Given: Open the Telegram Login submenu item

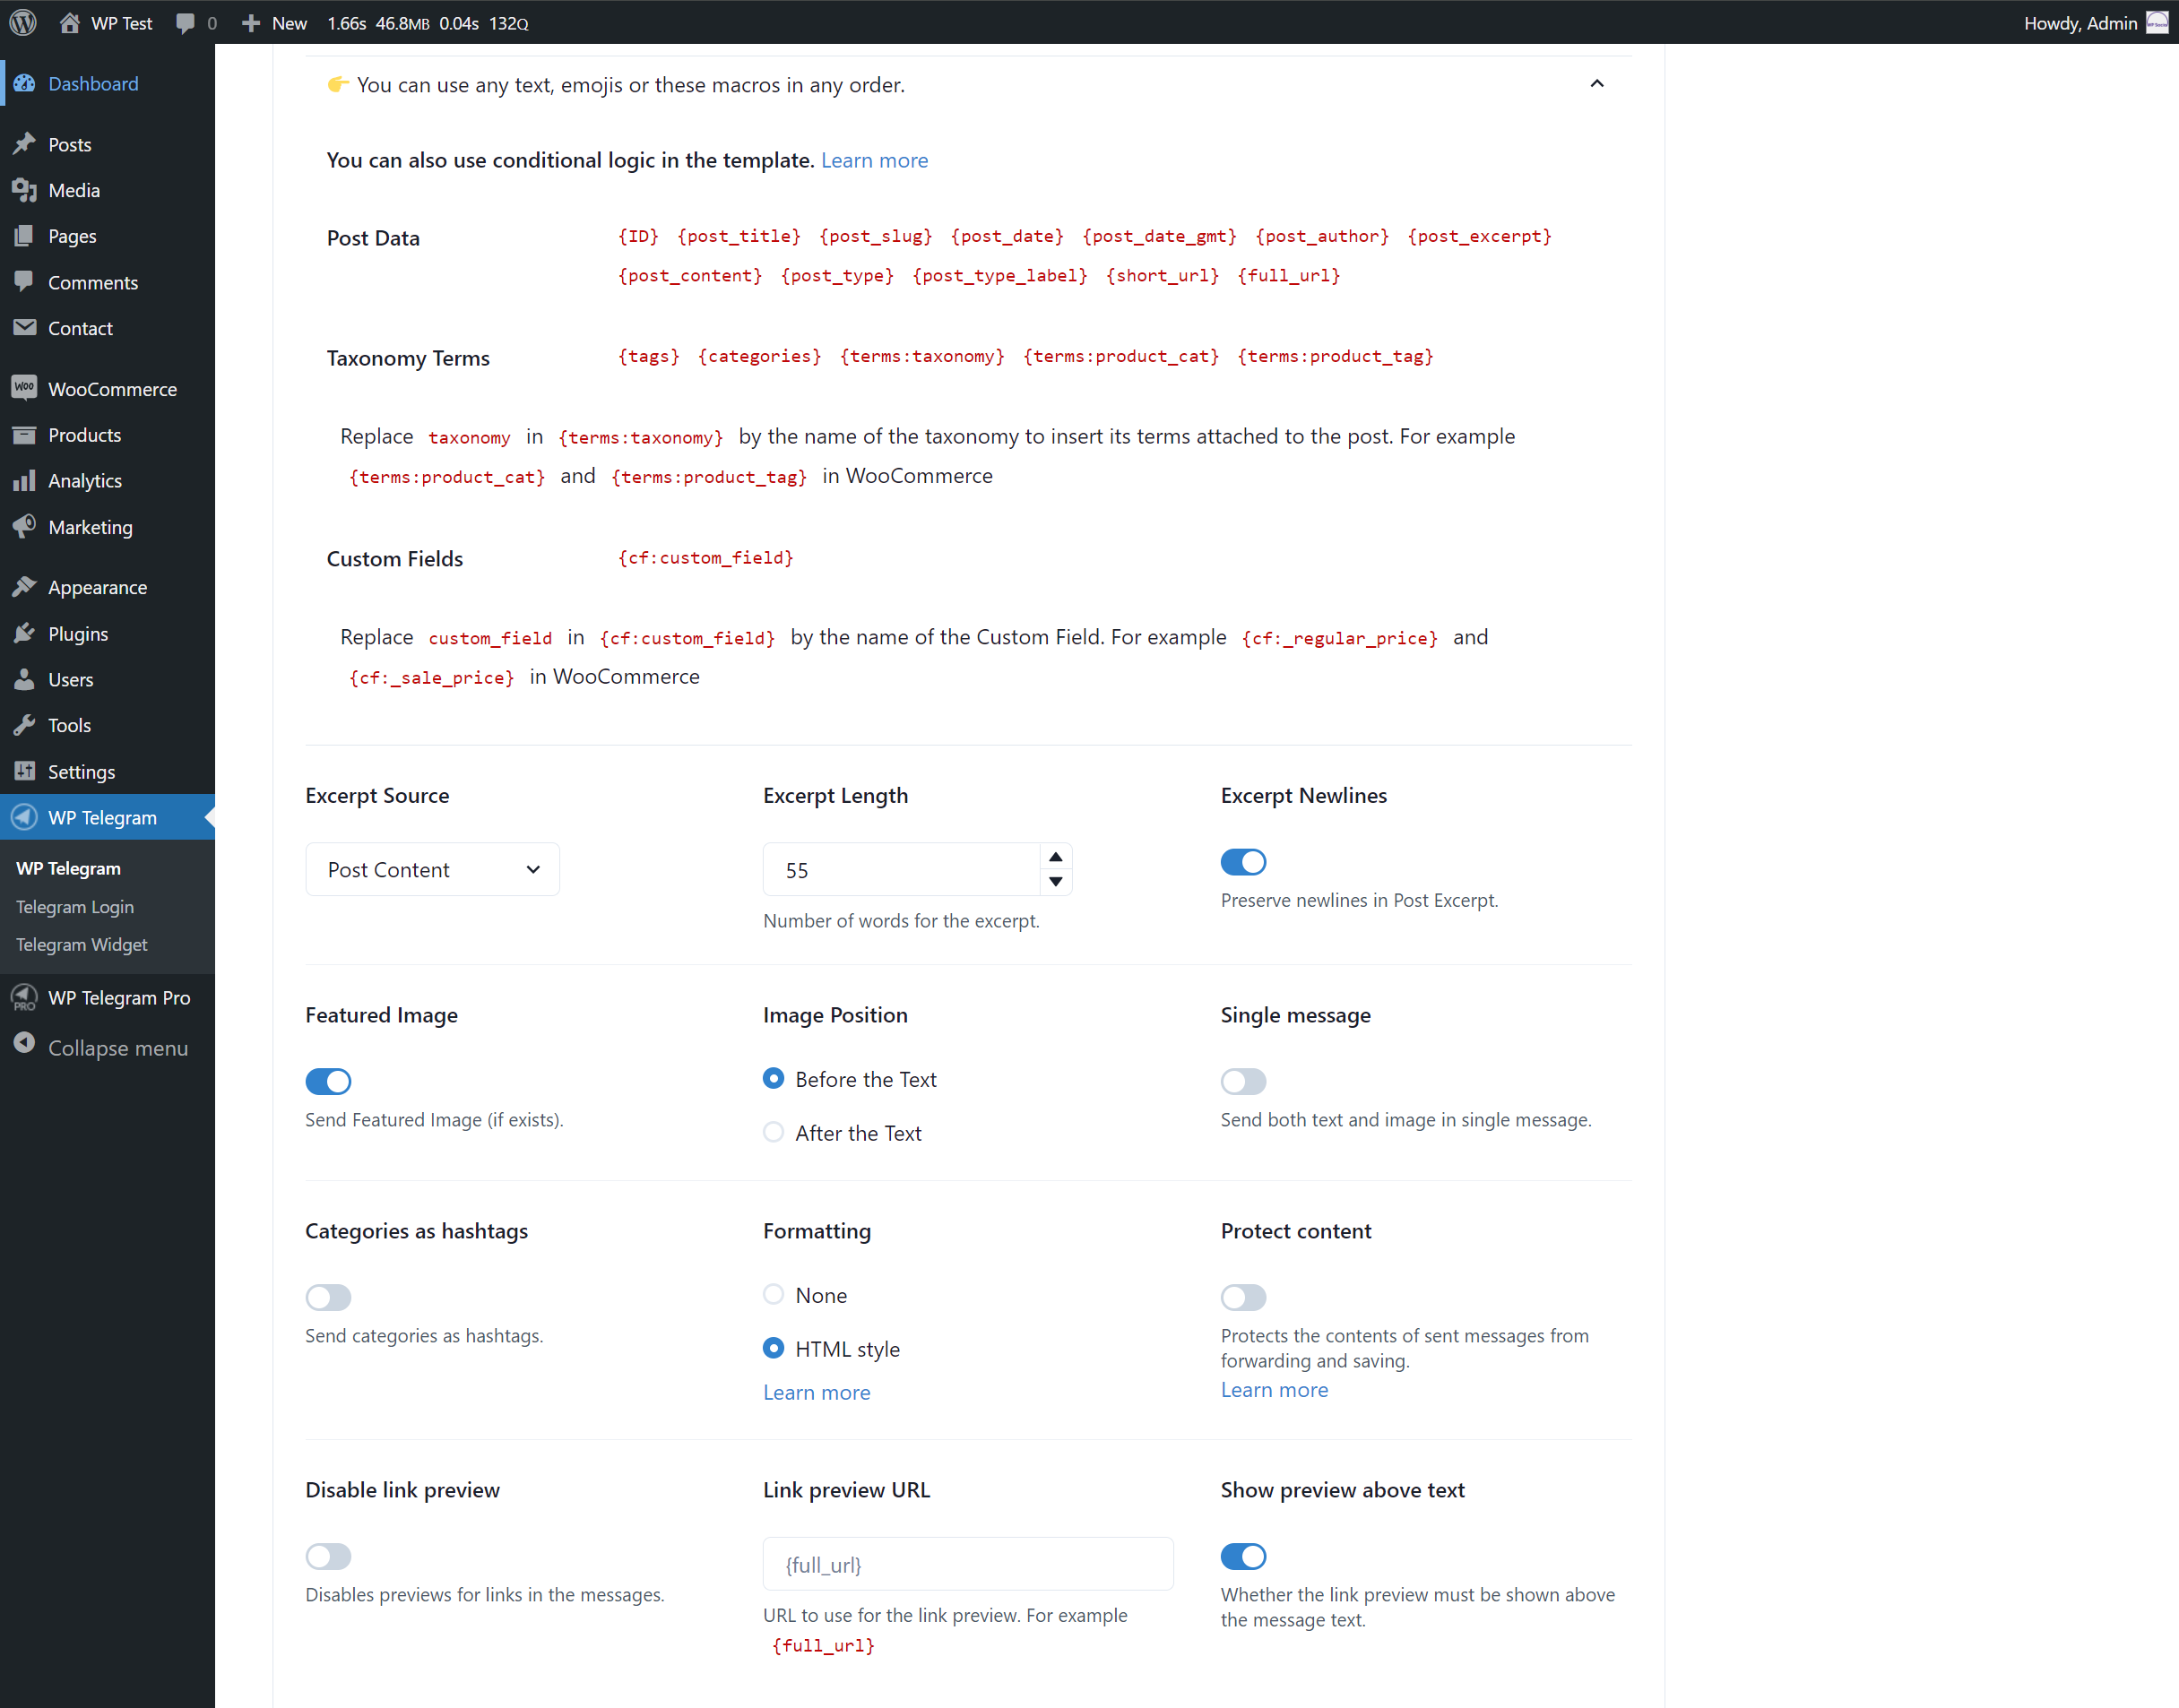Looking at the screenshot, I should [75, 906].
